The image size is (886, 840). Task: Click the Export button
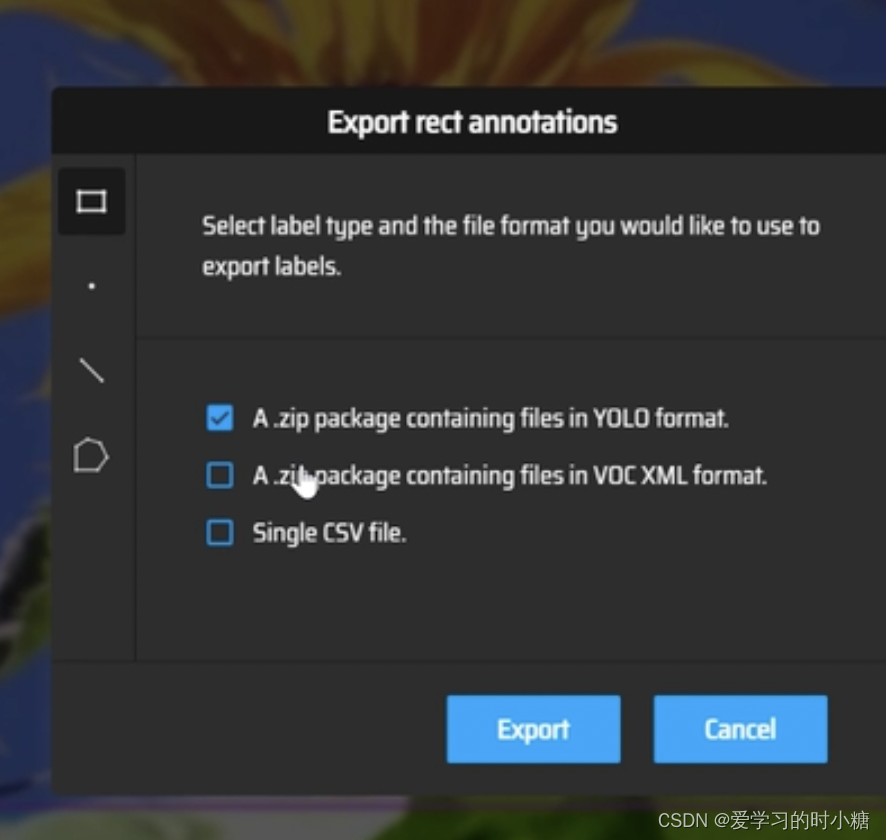(533, 729)
